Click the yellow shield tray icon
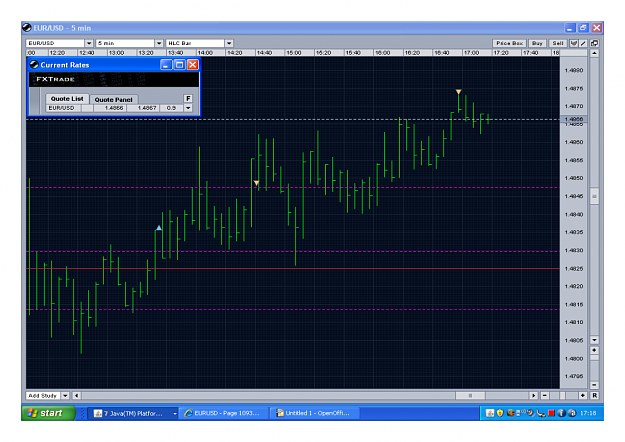The height and width of the screenshot is (442, 625). [500, 413]
